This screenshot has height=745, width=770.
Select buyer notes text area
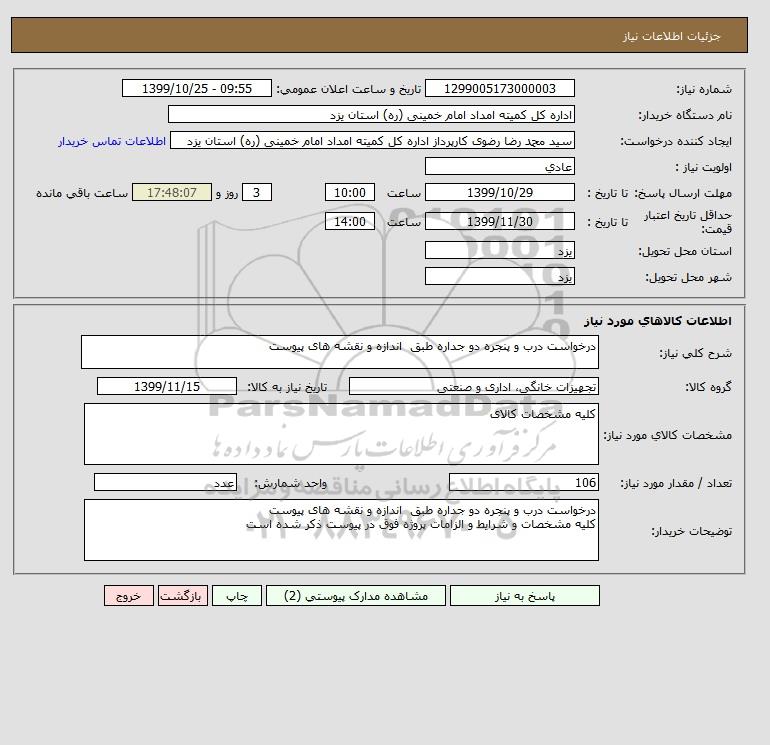click(341, 530)
